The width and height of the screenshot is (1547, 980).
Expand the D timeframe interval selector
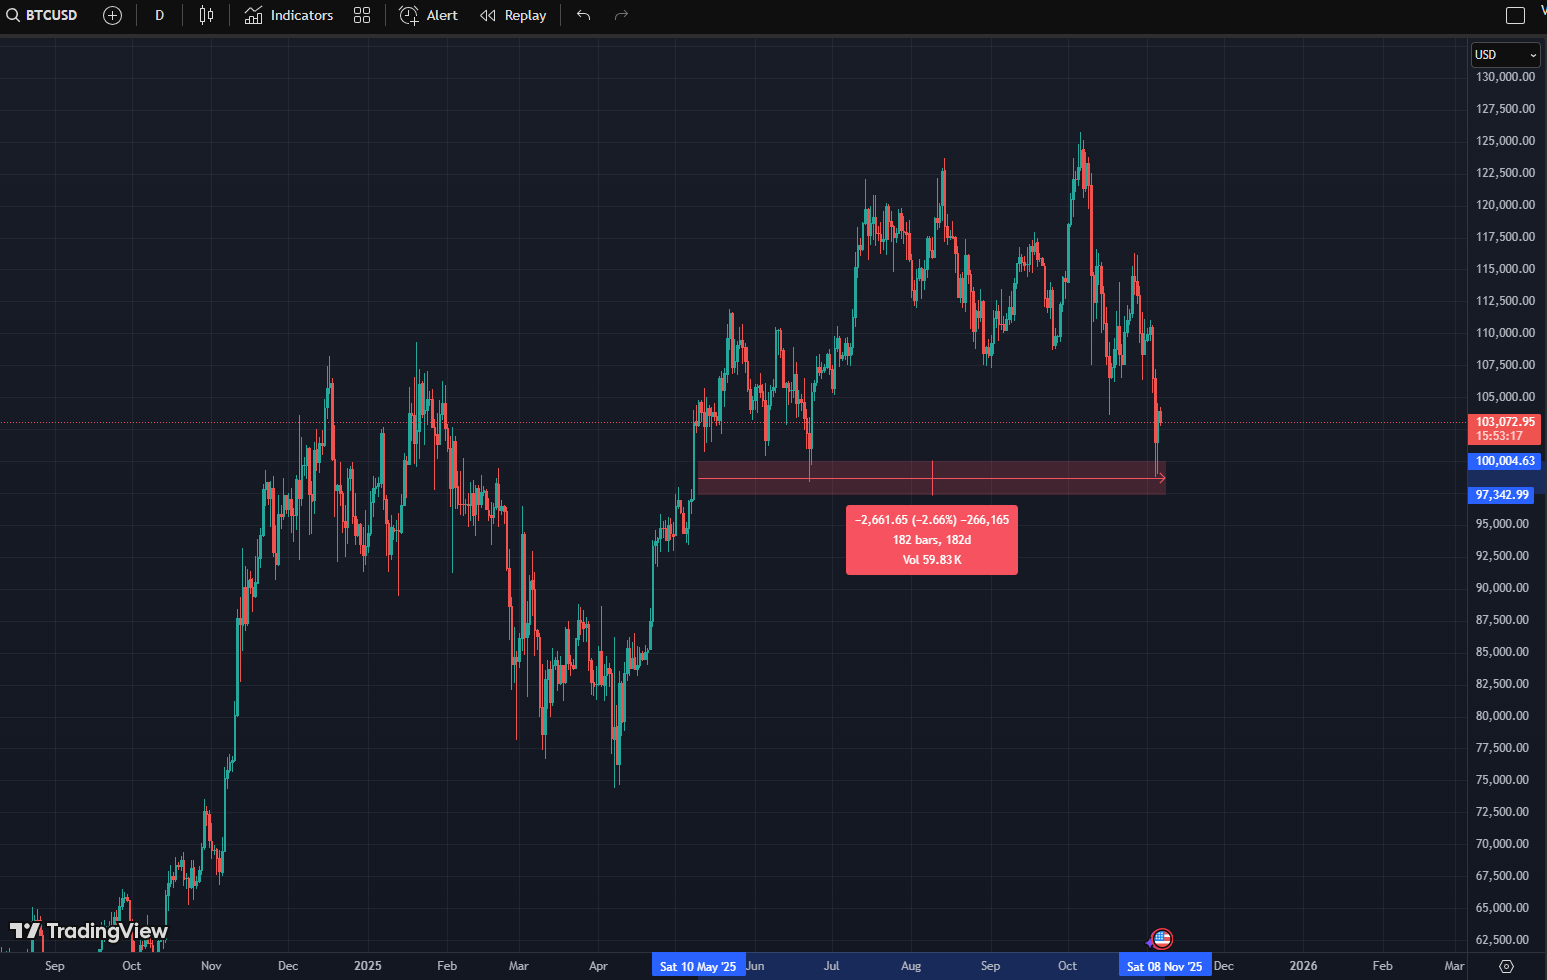(159, 15)
